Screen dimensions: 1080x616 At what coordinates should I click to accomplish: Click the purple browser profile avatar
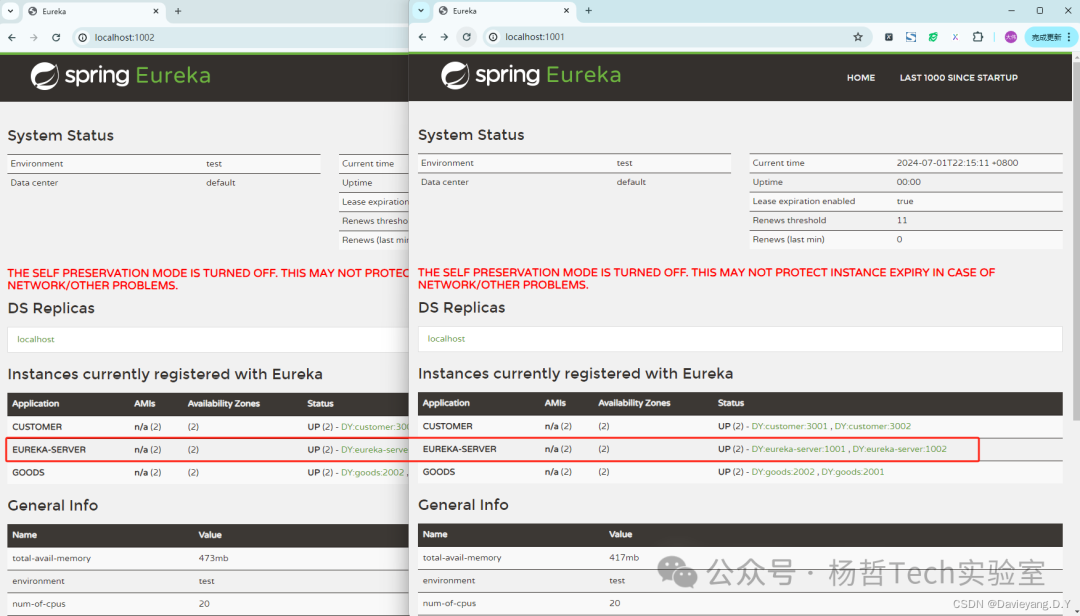coord(1010,36)
